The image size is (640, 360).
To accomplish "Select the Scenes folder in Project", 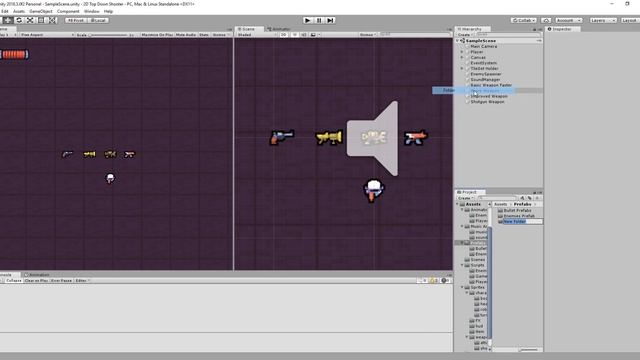I will click(x=478, y=260).
